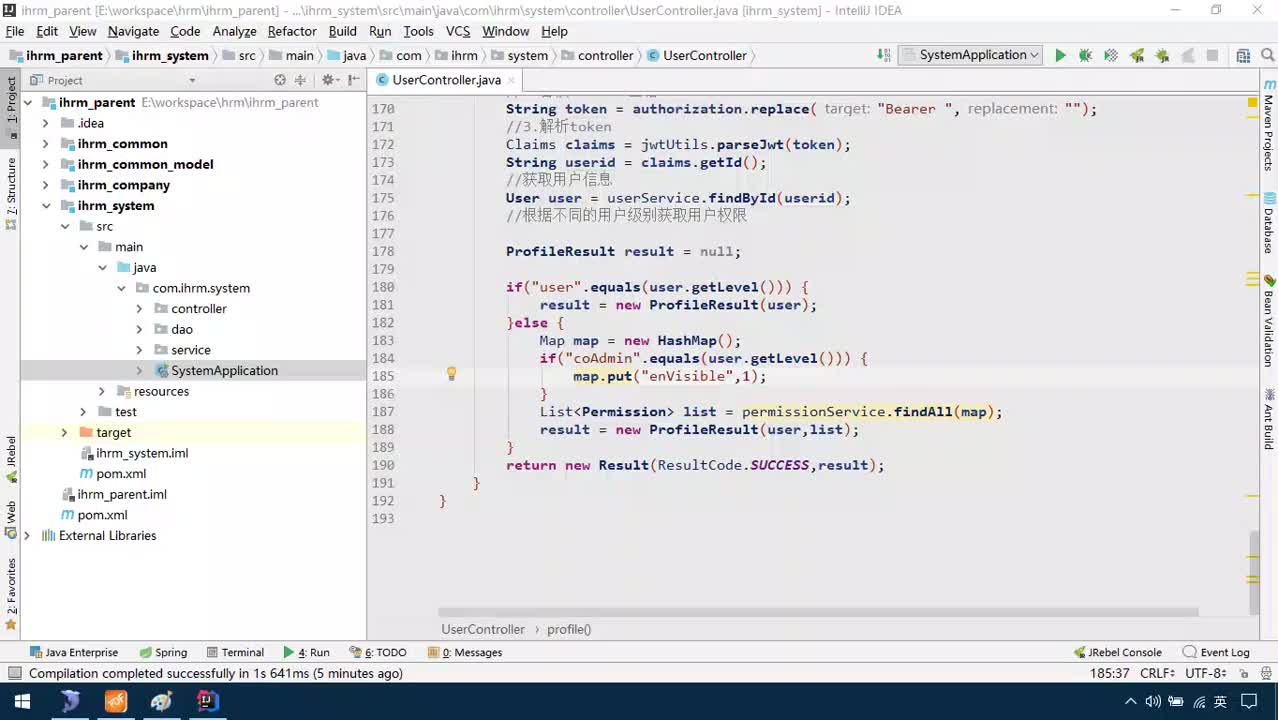Viewport: 1278px width, 720px height.
Task: Open the SystemApplication run configuration dropdown
Action: click(x=971, y=55)
